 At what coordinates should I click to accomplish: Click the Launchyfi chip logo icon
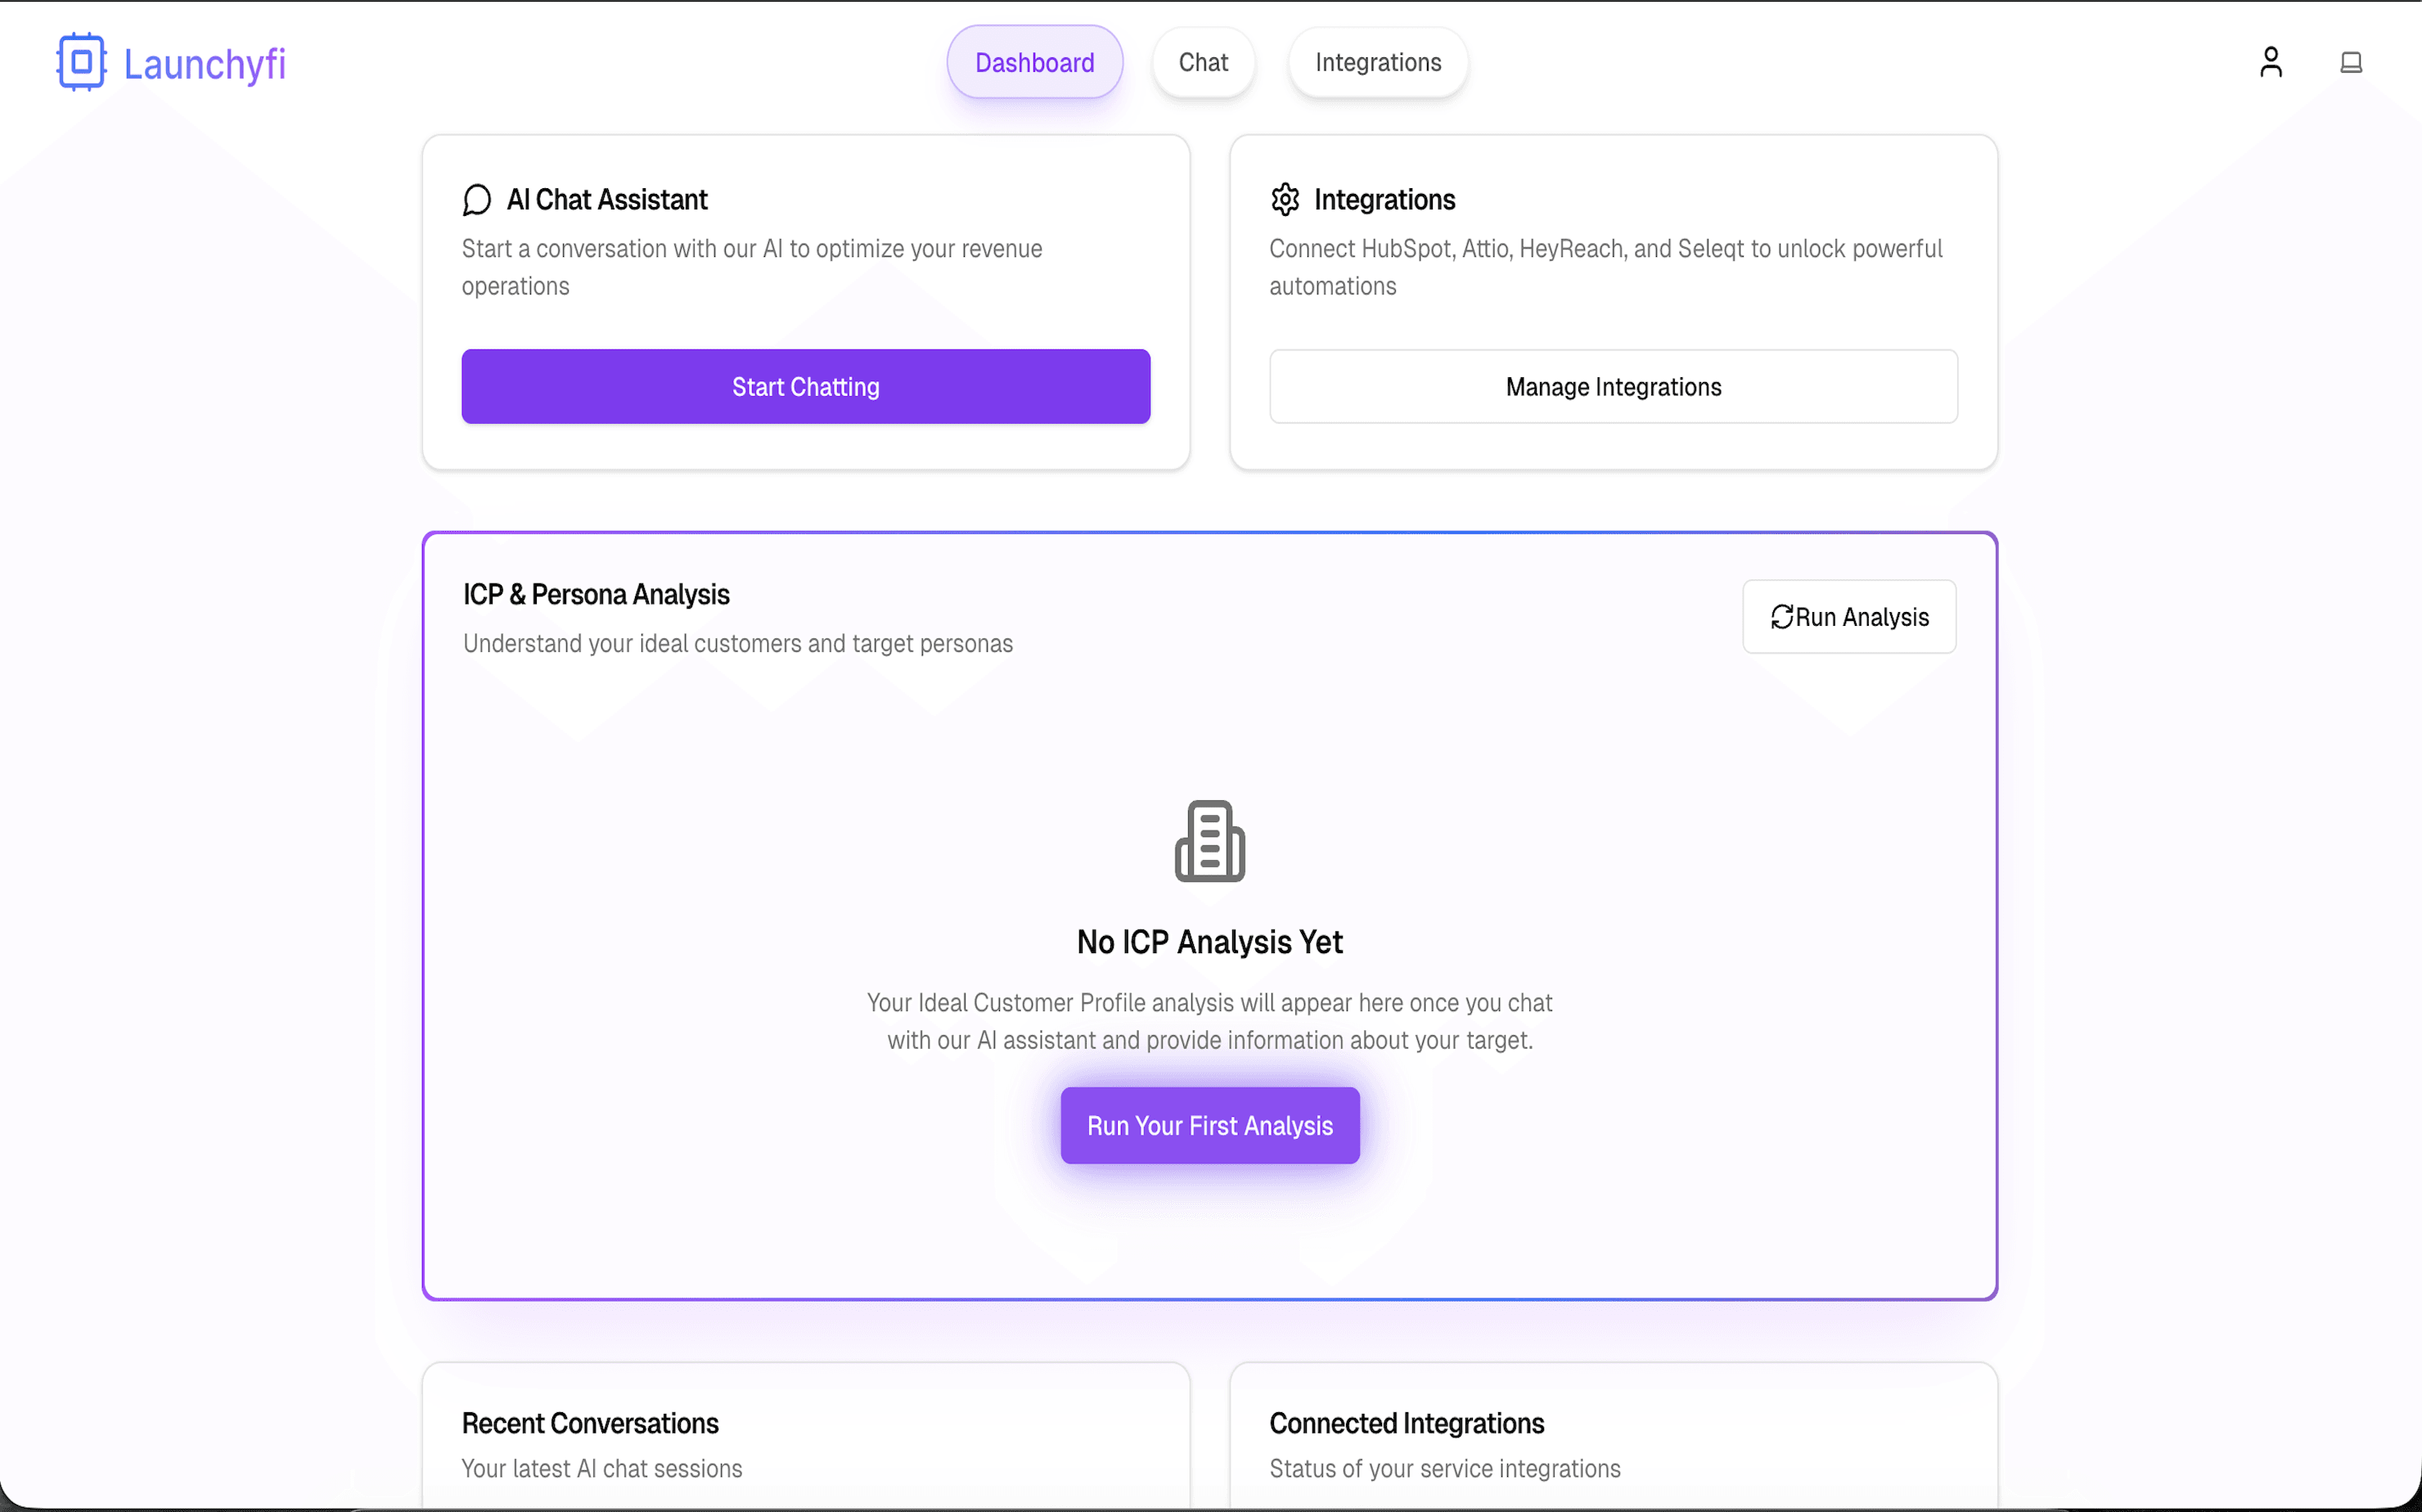point(81,62)
